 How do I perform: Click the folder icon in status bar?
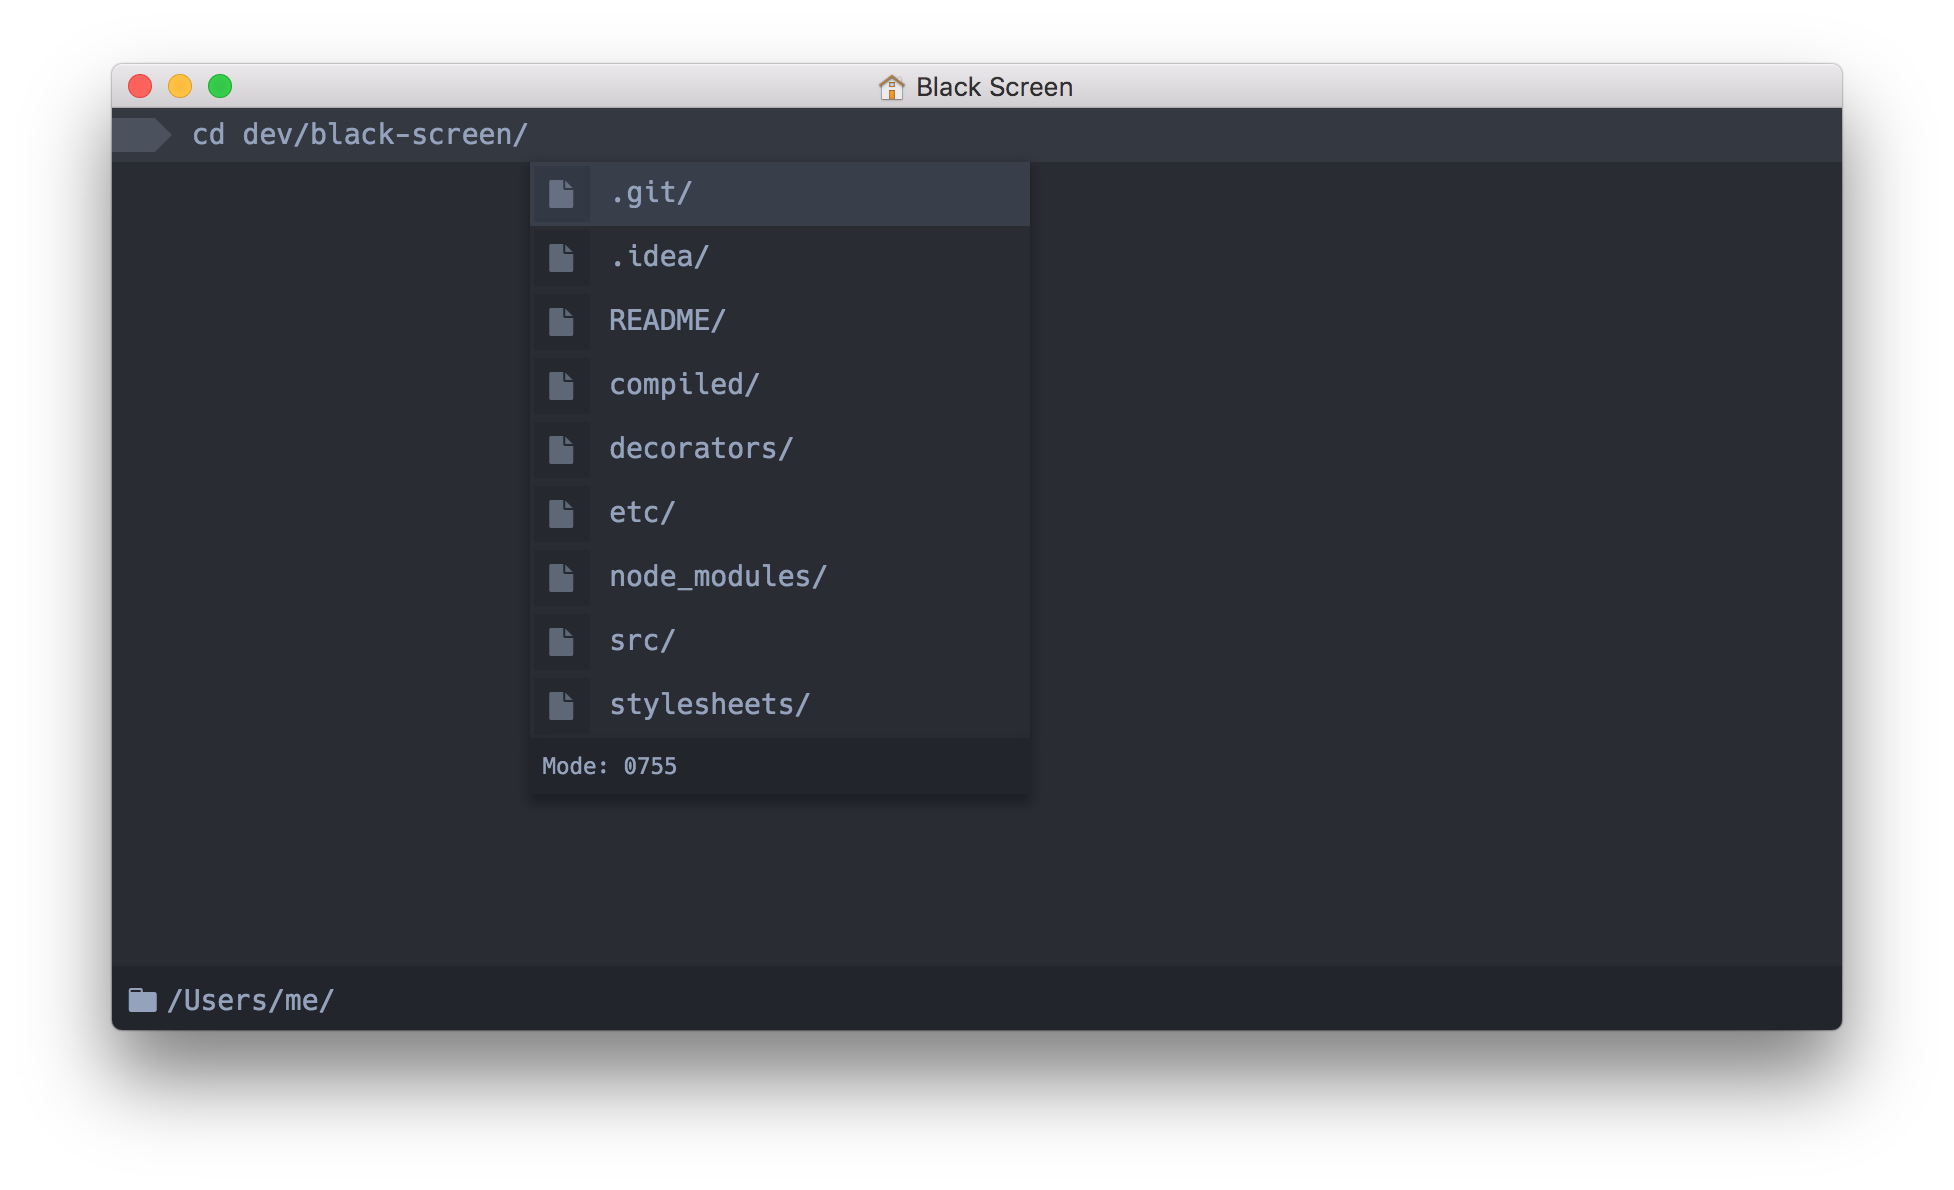(x=143, y=1000)
